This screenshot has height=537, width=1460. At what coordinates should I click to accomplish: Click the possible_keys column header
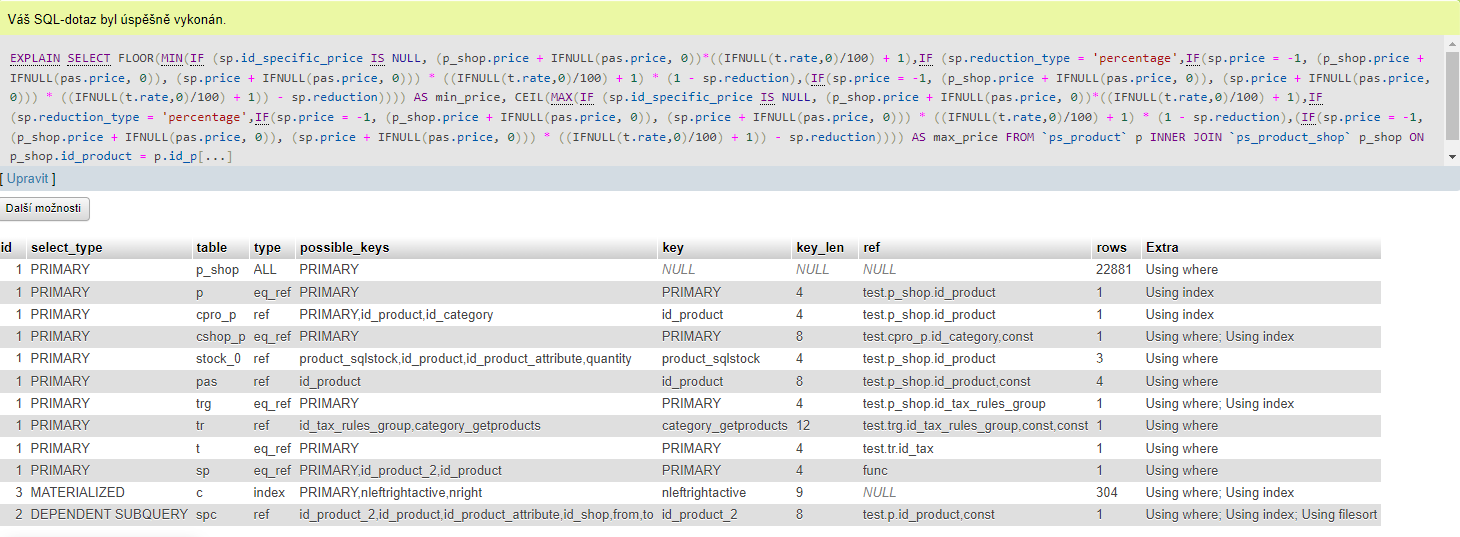pos(344,247)
